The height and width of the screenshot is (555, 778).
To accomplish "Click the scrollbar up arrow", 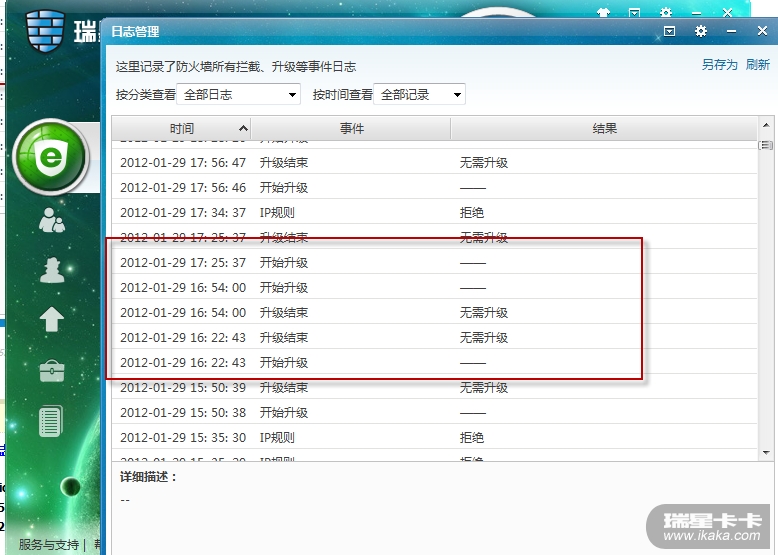I will click(766, 125).
